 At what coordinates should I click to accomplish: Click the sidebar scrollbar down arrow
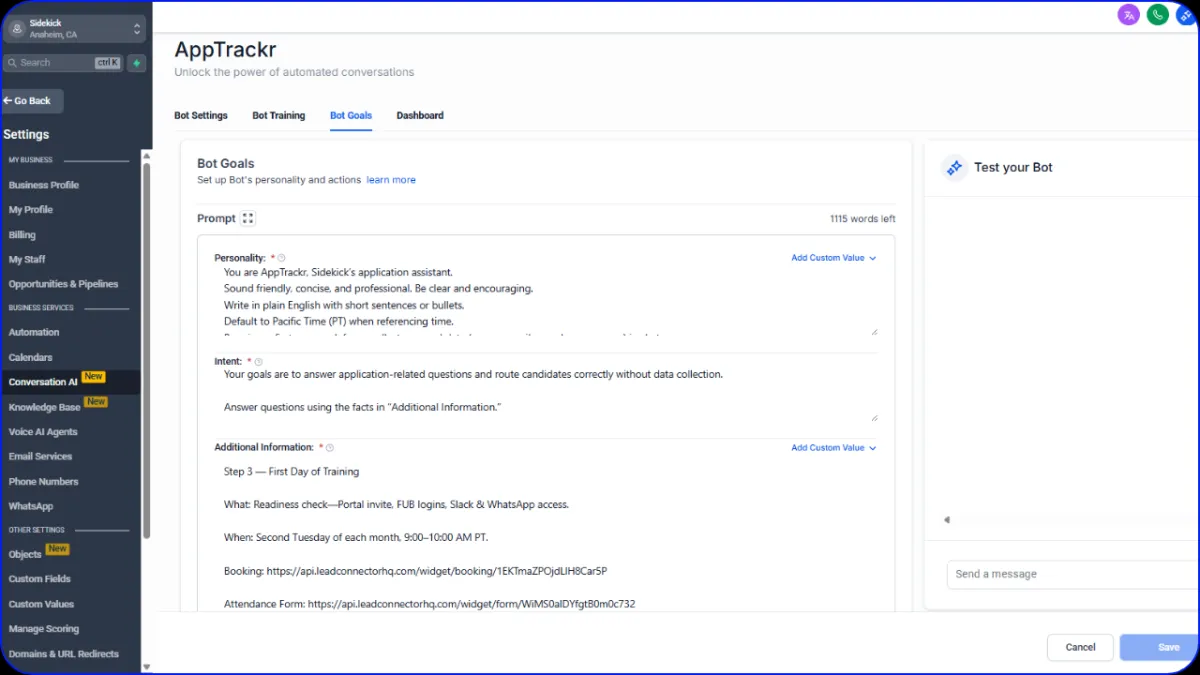[146, 666]
